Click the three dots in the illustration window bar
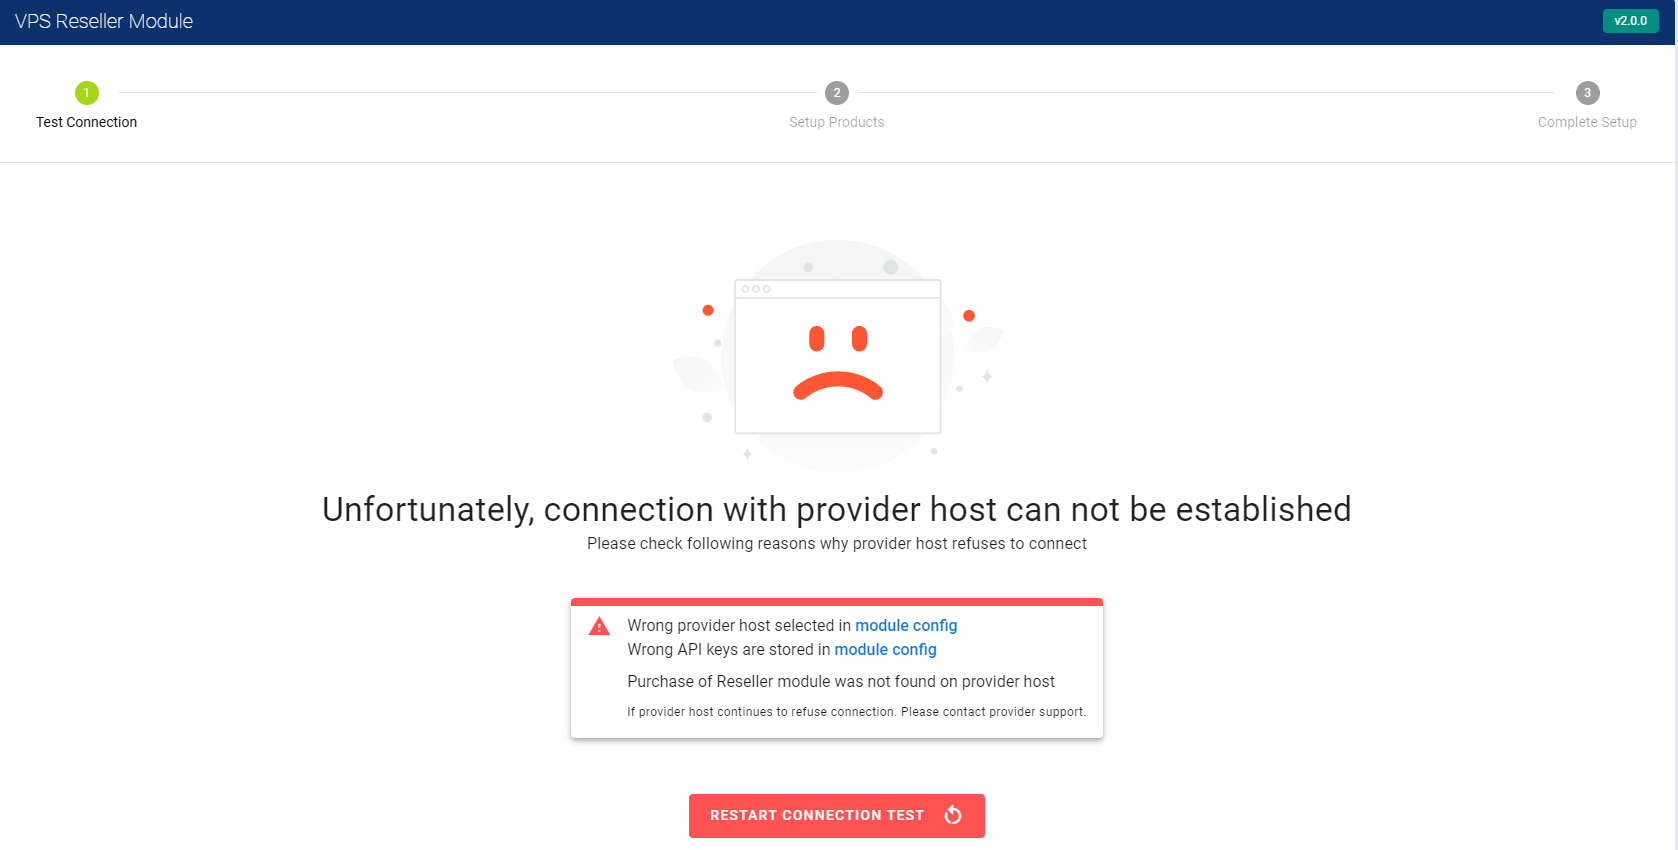The height and width of the screenshot is (850, 1678). 756,289
